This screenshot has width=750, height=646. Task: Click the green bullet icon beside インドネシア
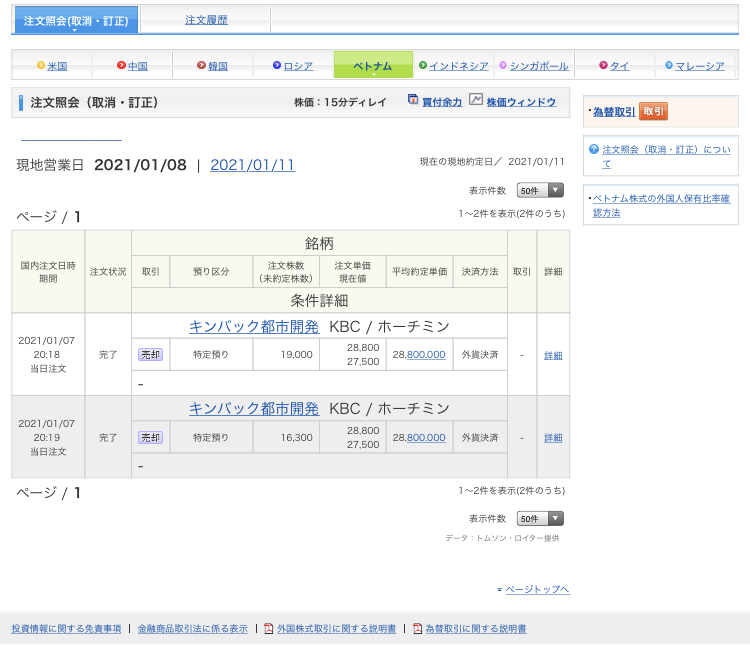(x=423, y=65)
